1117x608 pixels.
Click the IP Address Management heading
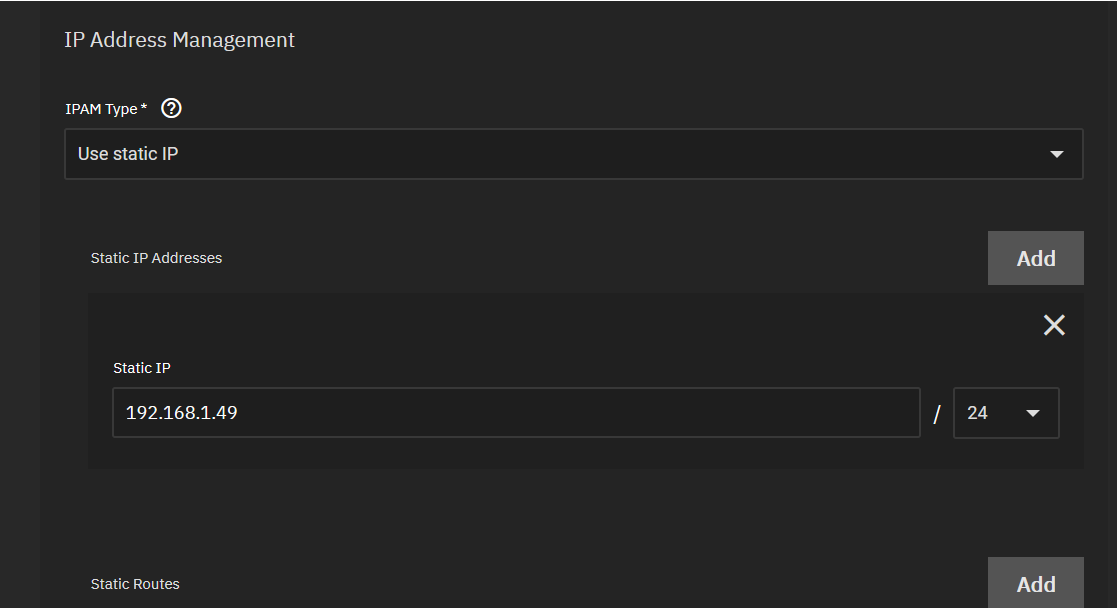(179, 40)
